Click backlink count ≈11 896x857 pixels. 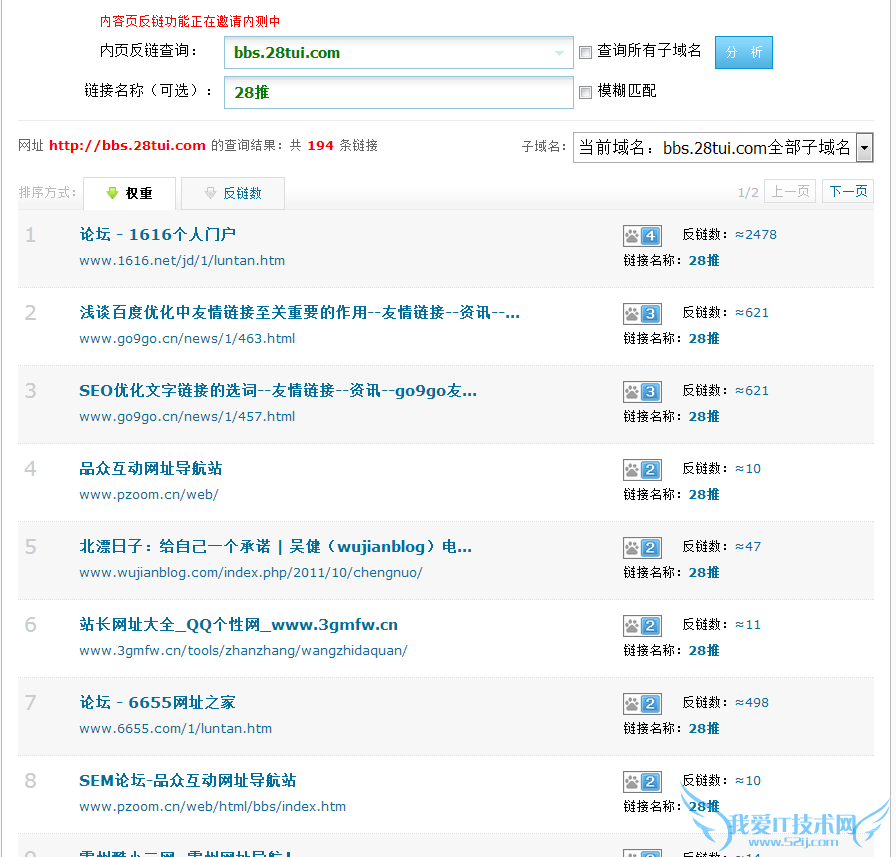[747, 625]
